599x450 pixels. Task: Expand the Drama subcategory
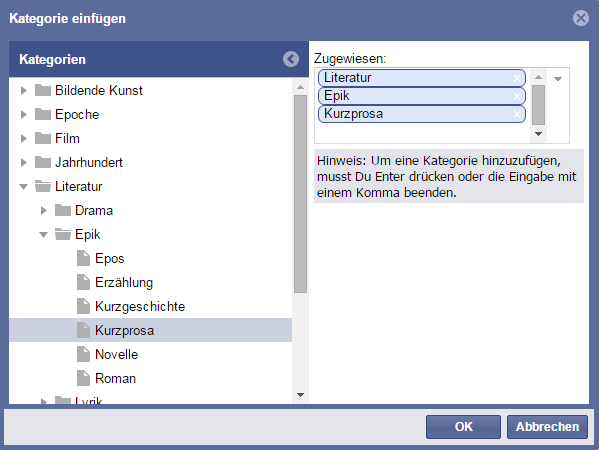[x=44, y=210]
